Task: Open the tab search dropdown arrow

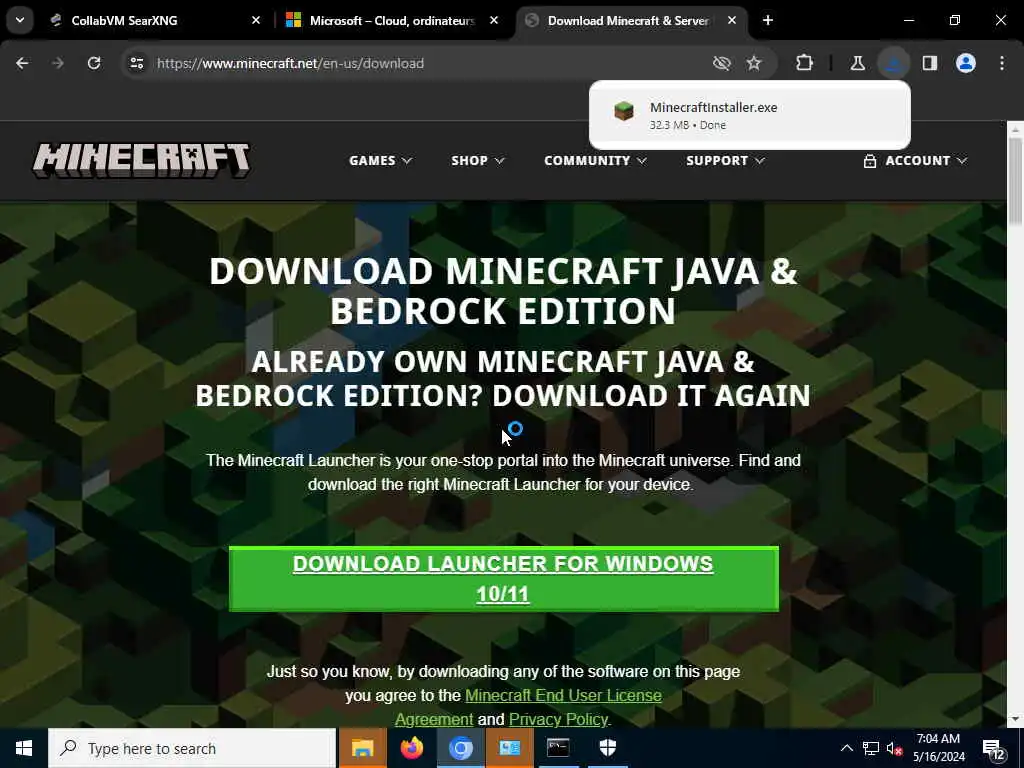Action: (x=20, y=20)
